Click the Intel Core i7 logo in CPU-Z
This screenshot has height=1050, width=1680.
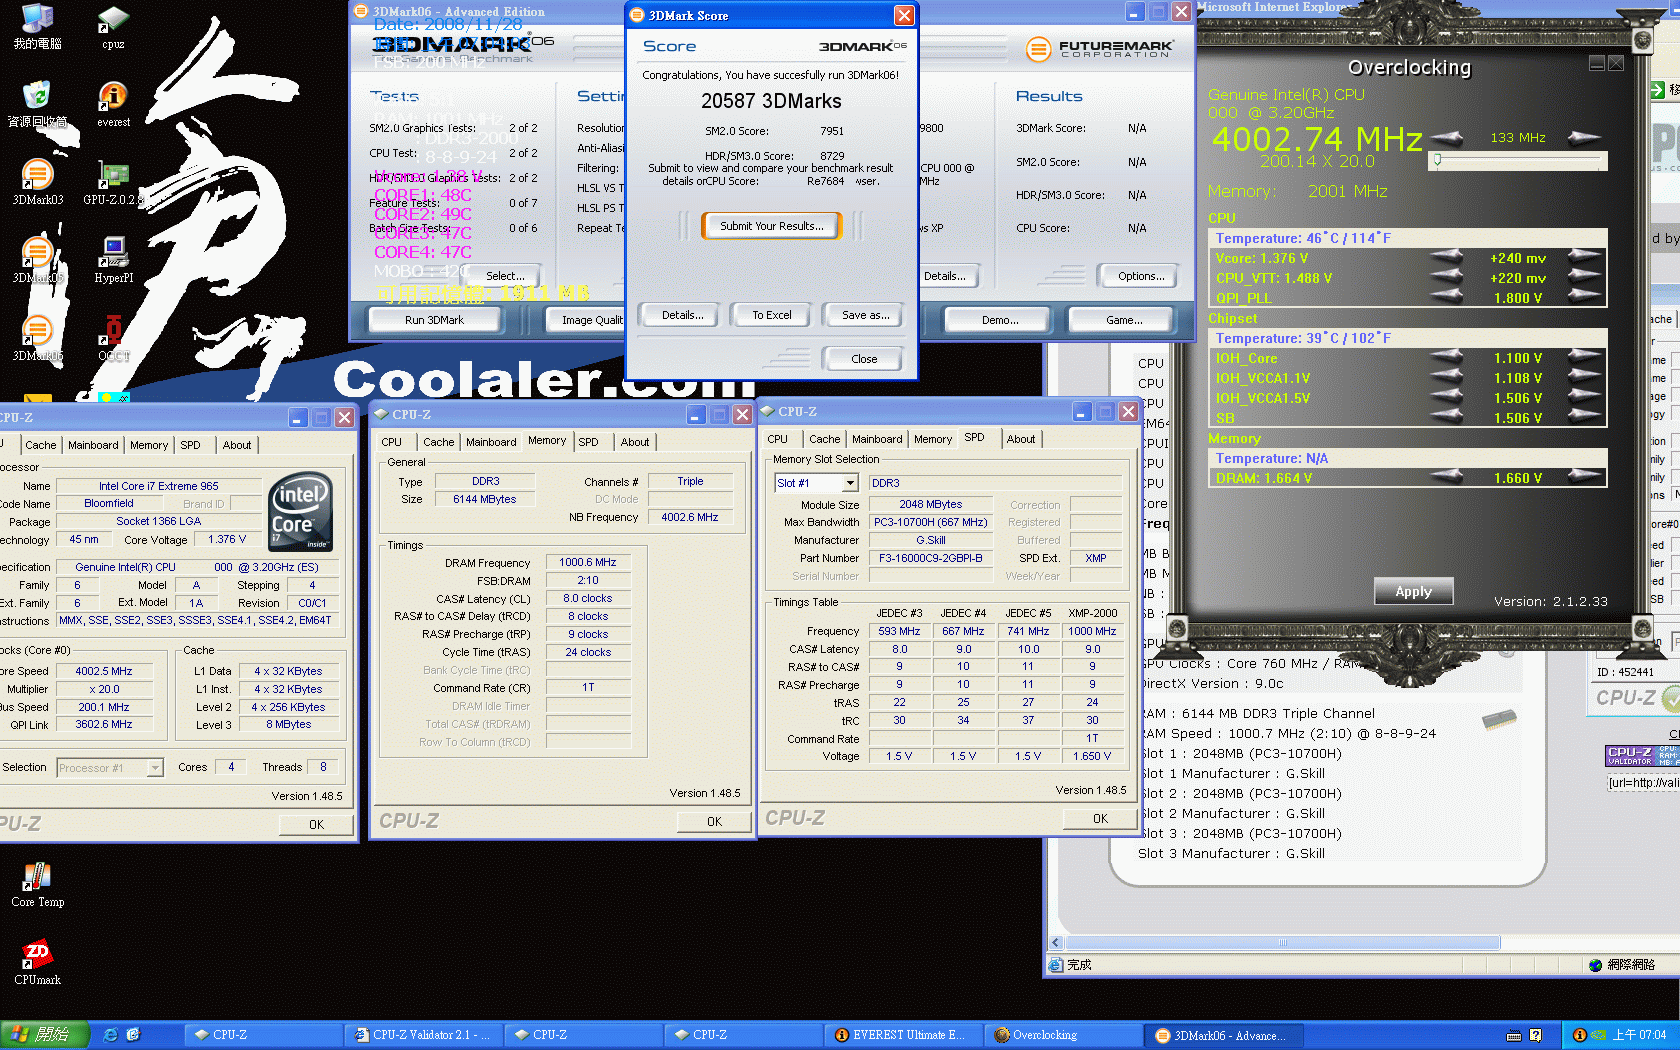[x=300, y=511]
